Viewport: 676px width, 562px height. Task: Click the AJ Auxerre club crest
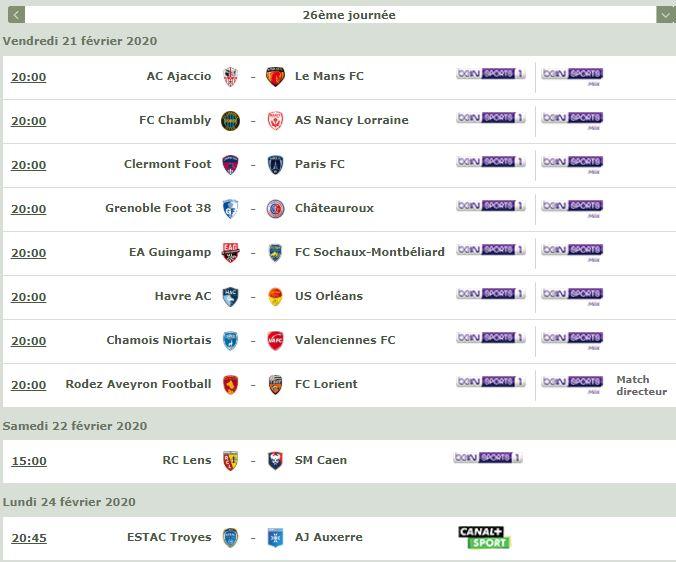coord(275,538)
